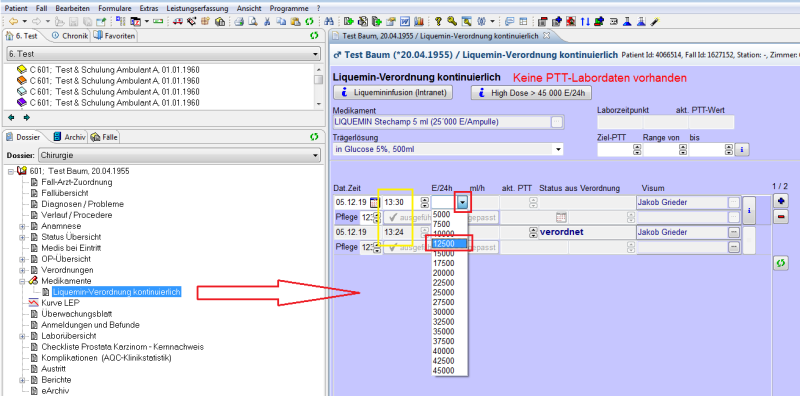Click the red minus remove-row button
Screen dimensions: 800x396
pos(781,217)
